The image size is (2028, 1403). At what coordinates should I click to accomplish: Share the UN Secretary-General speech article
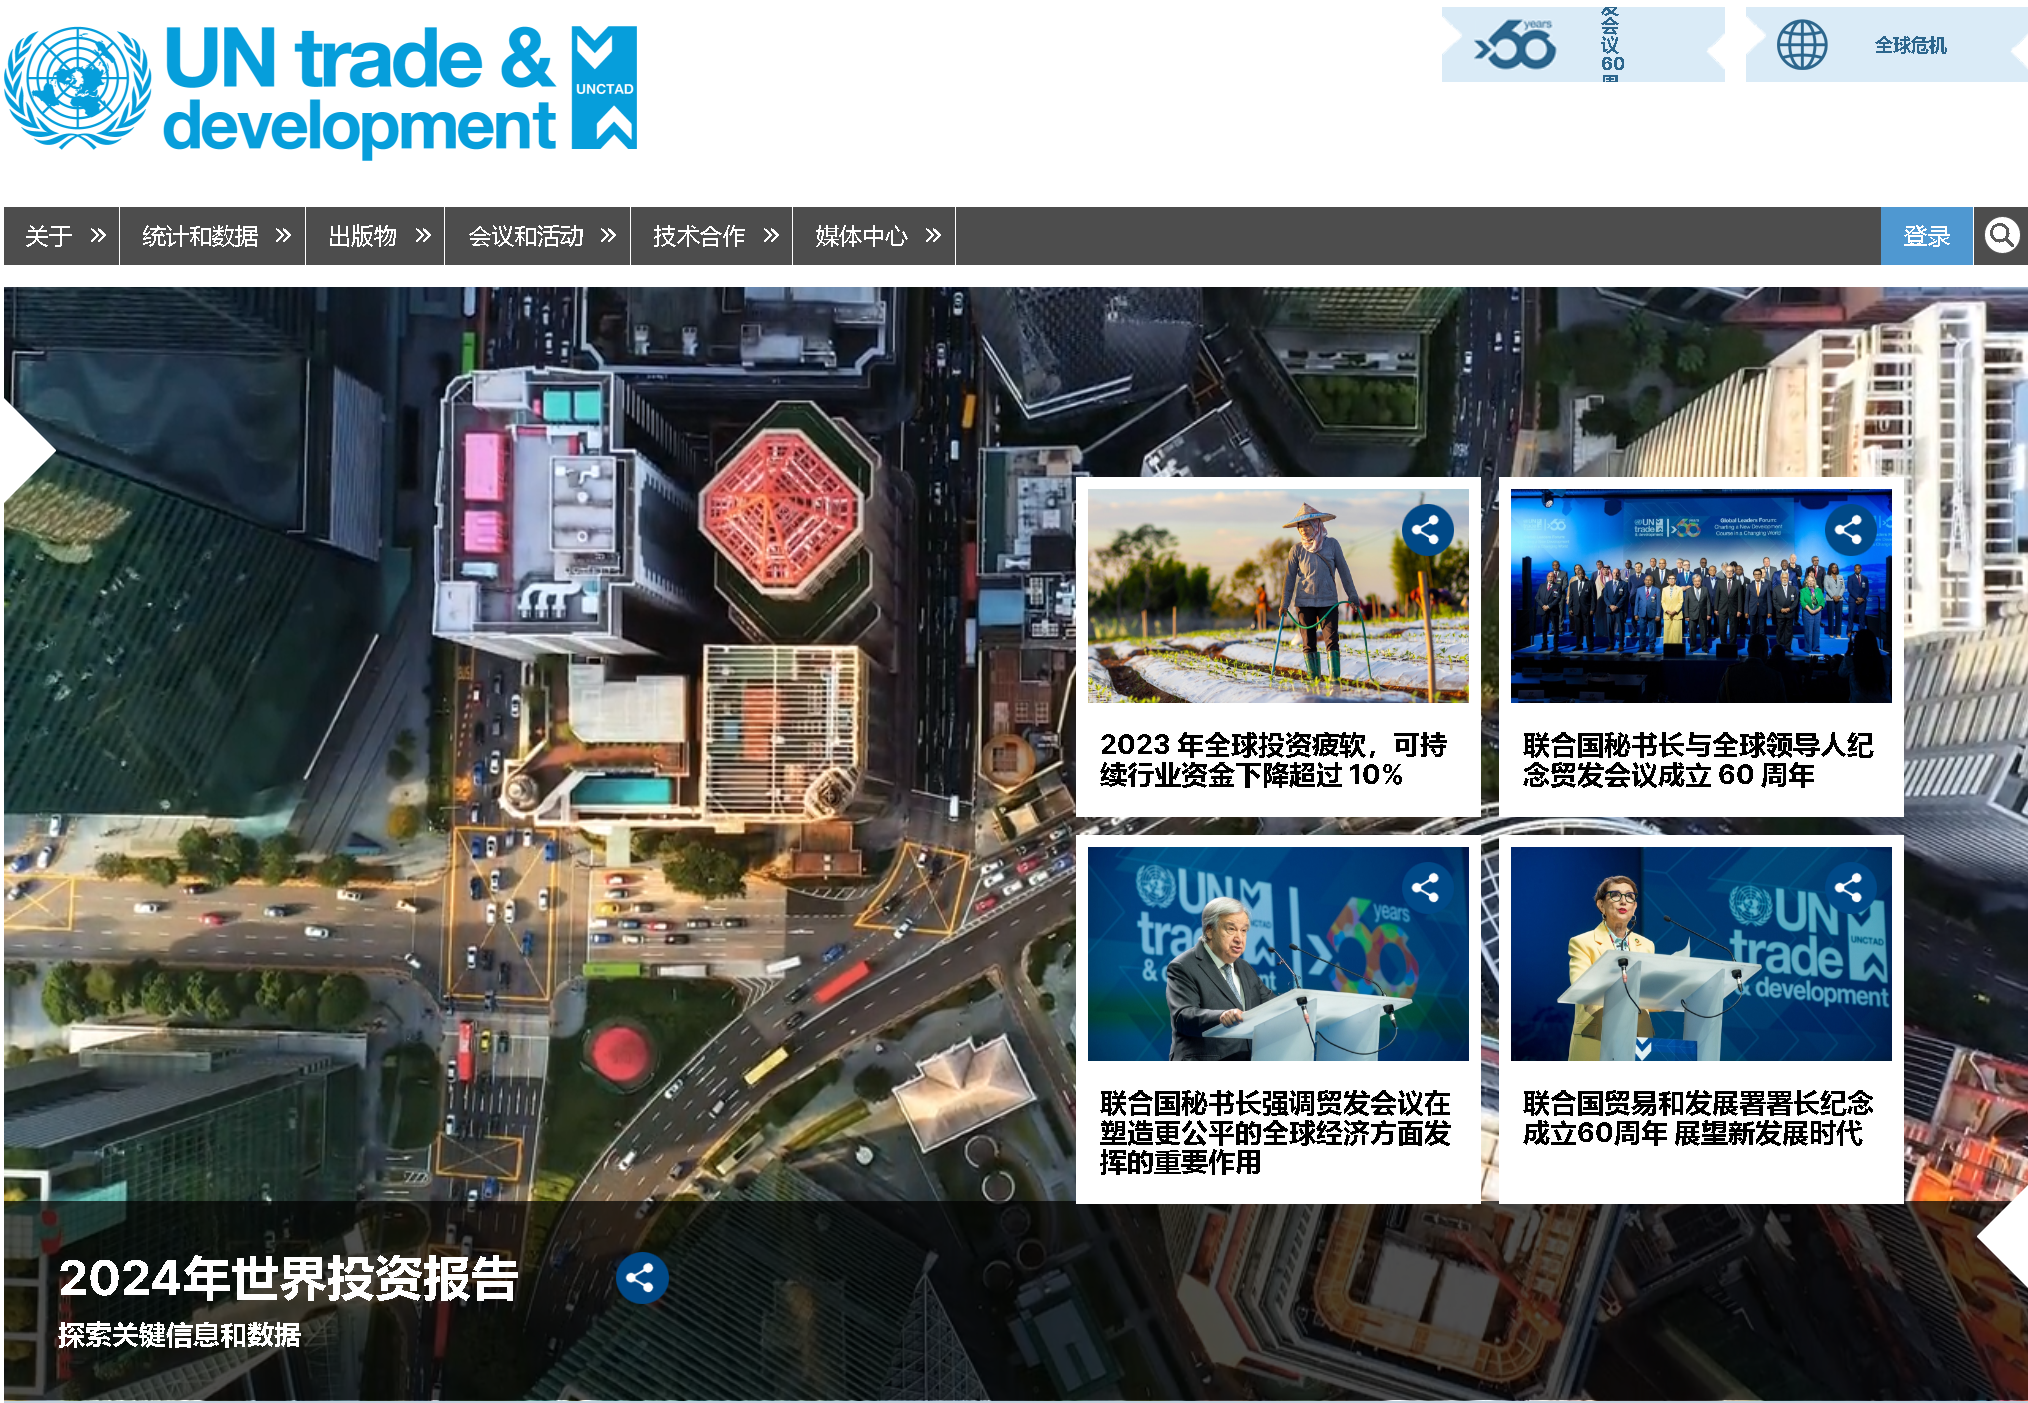[x=1427, y=887]
